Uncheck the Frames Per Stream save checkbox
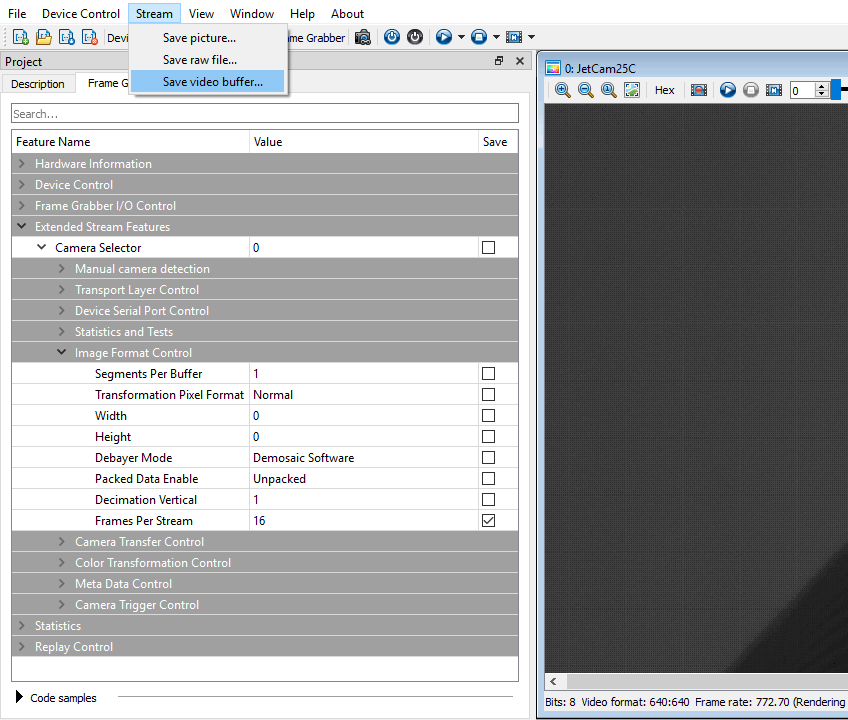 click(x=488, y=520)
